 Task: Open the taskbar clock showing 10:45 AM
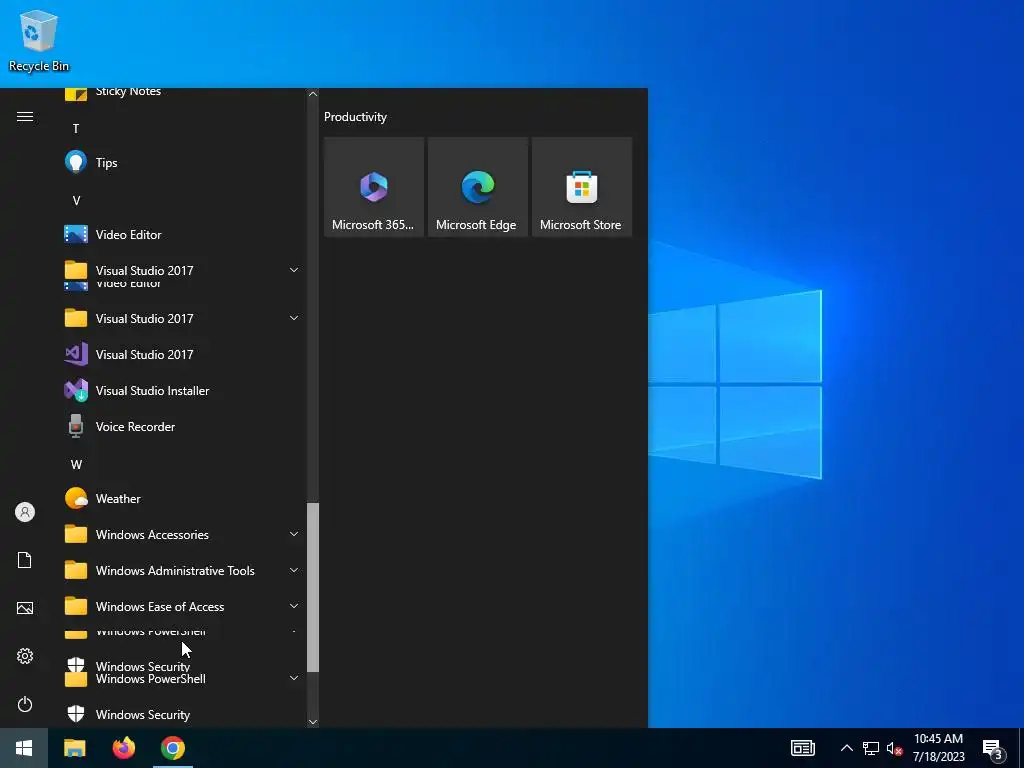click(938, 748)
